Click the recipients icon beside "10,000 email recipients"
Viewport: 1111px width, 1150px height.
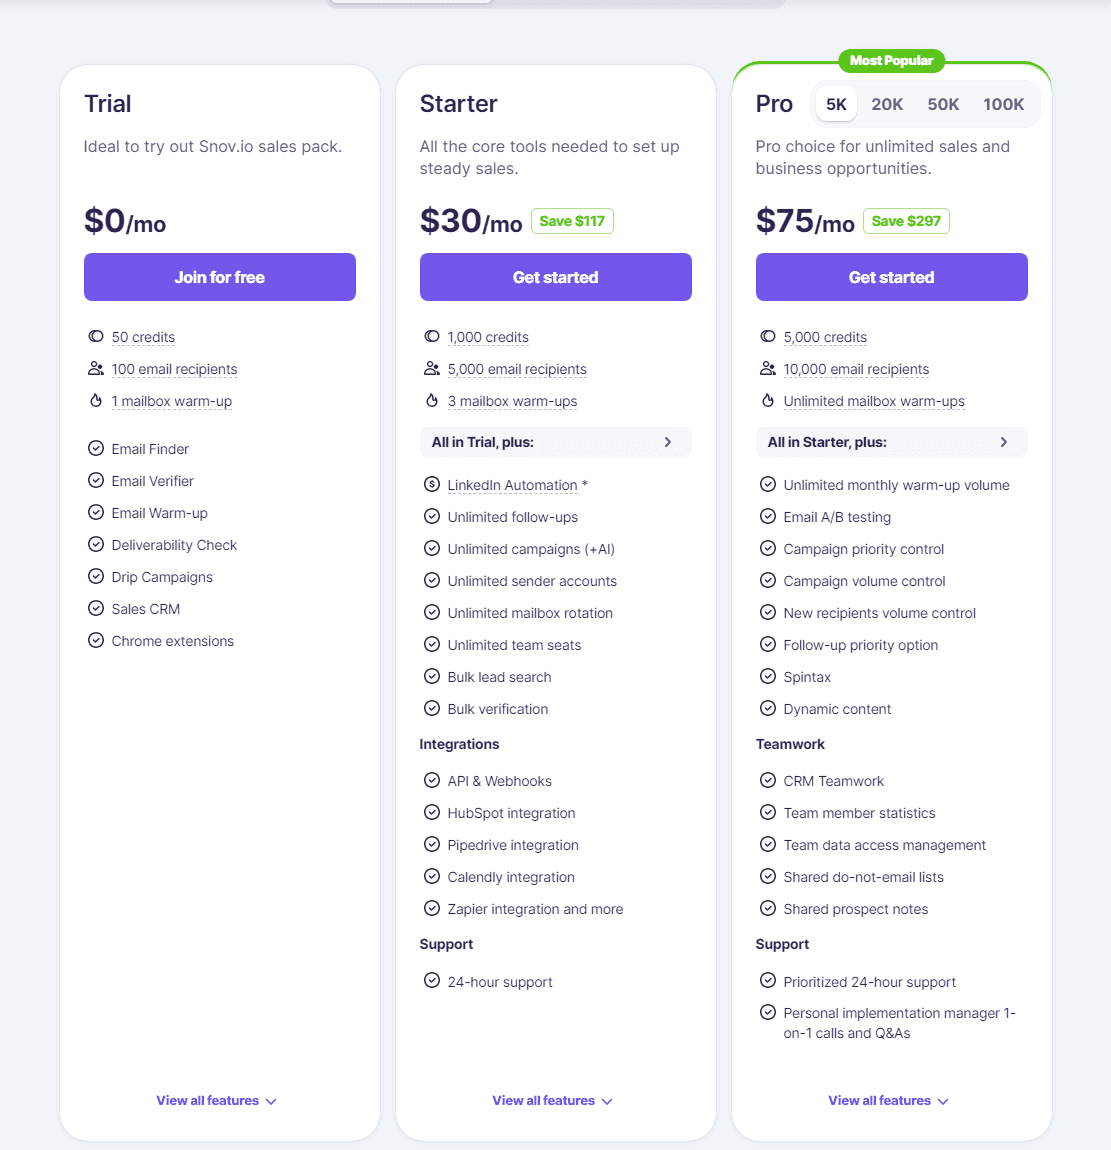click(768, 369)
